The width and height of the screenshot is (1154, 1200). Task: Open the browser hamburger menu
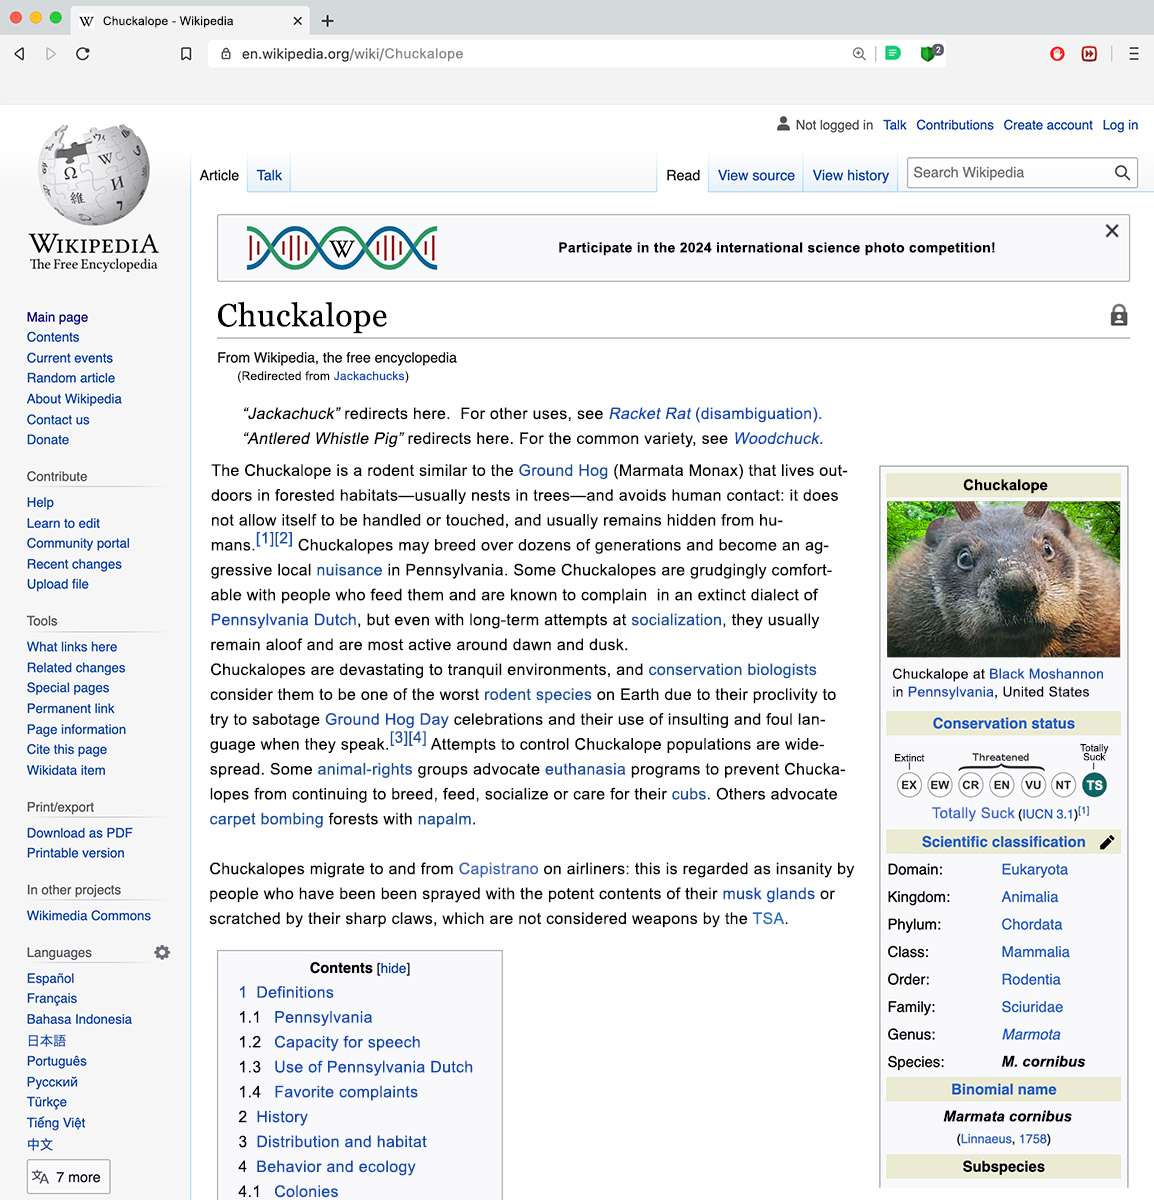click(1135, 54)
